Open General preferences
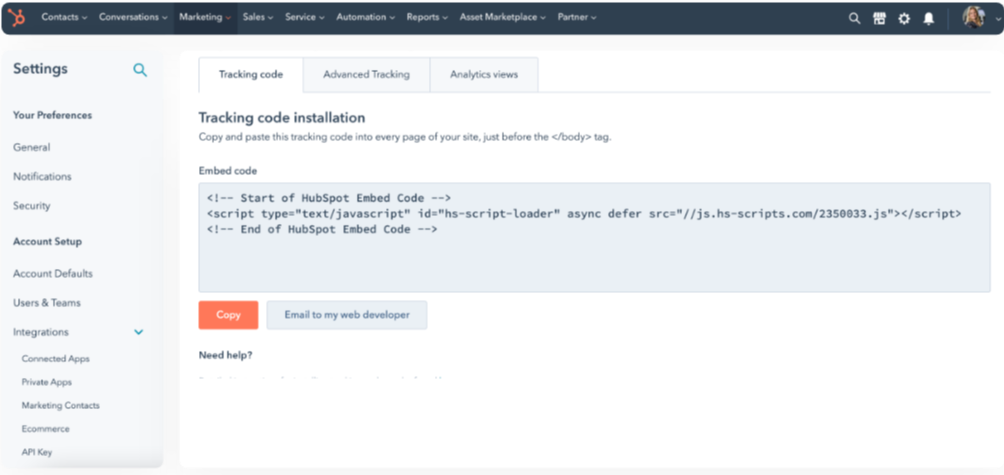Image resolution: width=1004 pixels, height=475 pixels. [31, 147]
